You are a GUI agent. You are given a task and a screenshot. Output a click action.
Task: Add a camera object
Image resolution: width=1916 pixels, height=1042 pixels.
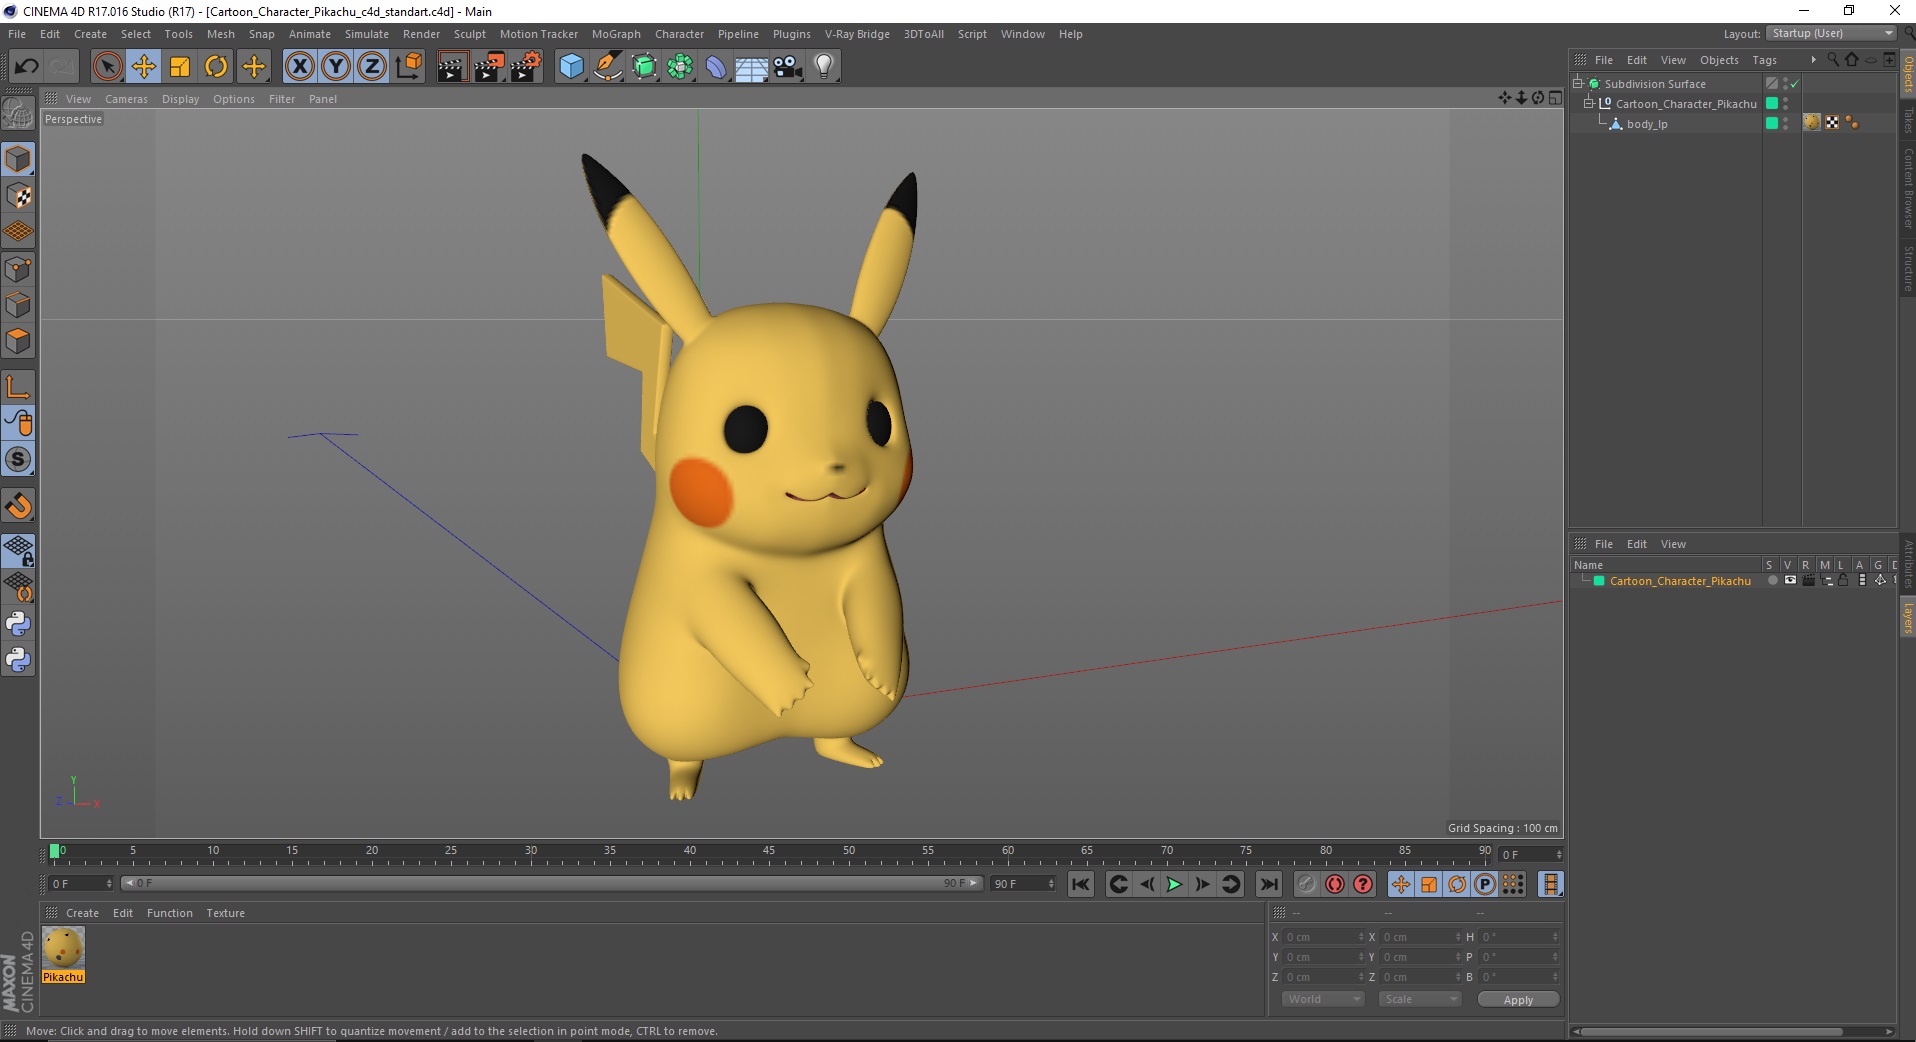coord(788,67)
